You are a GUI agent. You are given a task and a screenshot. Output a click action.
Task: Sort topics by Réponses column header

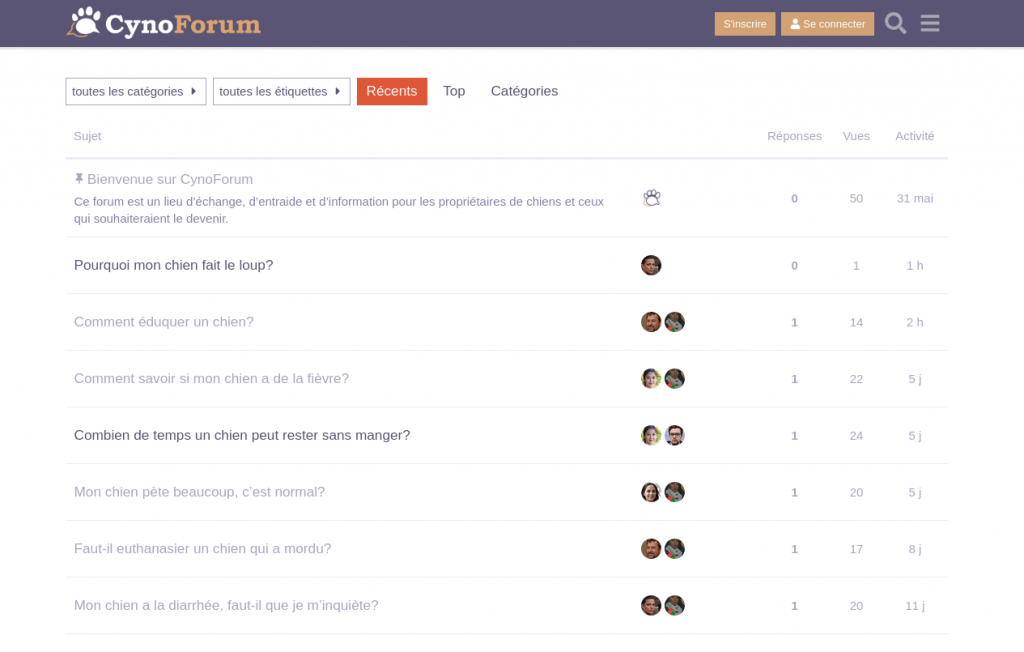794,136
